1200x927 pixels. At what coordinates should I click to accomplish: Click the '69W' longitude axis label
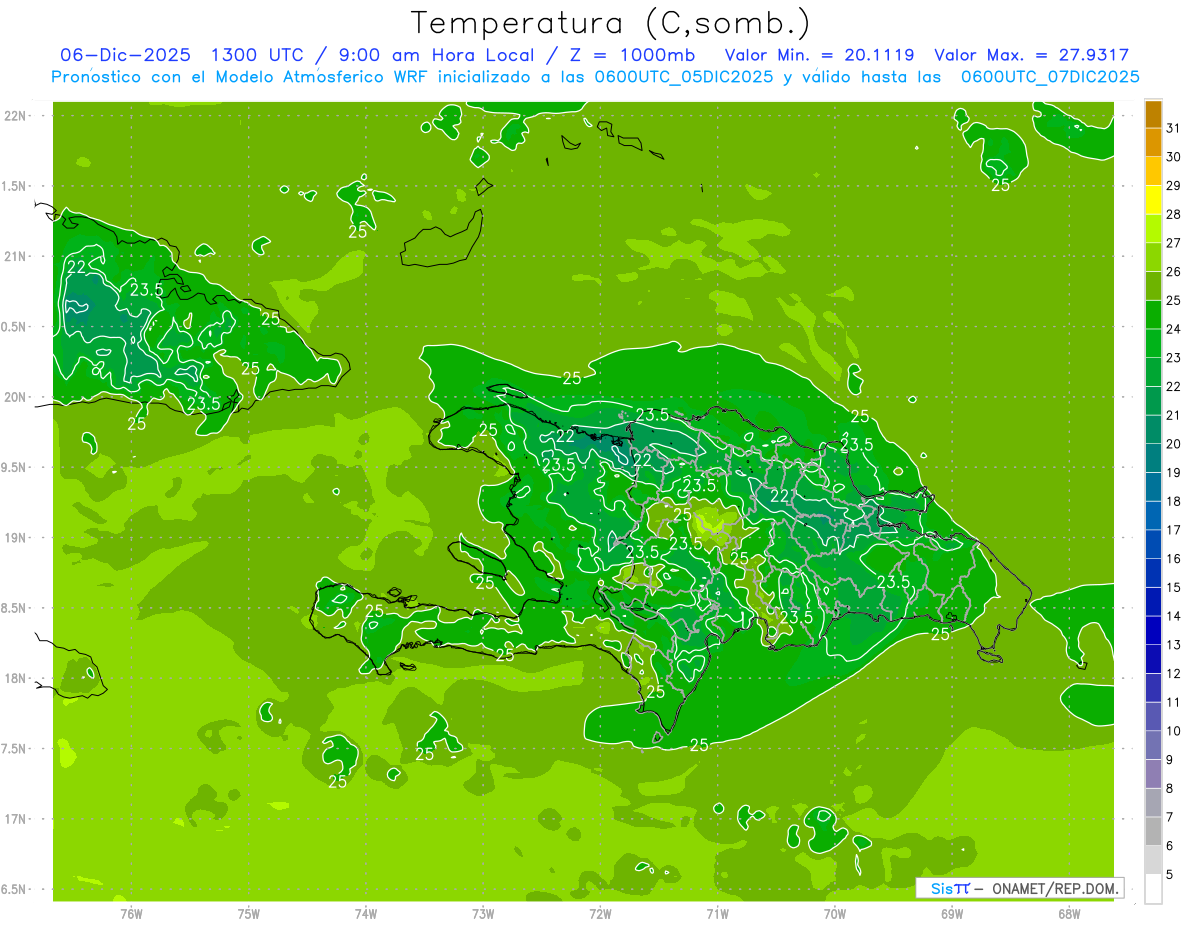[952, 913]
